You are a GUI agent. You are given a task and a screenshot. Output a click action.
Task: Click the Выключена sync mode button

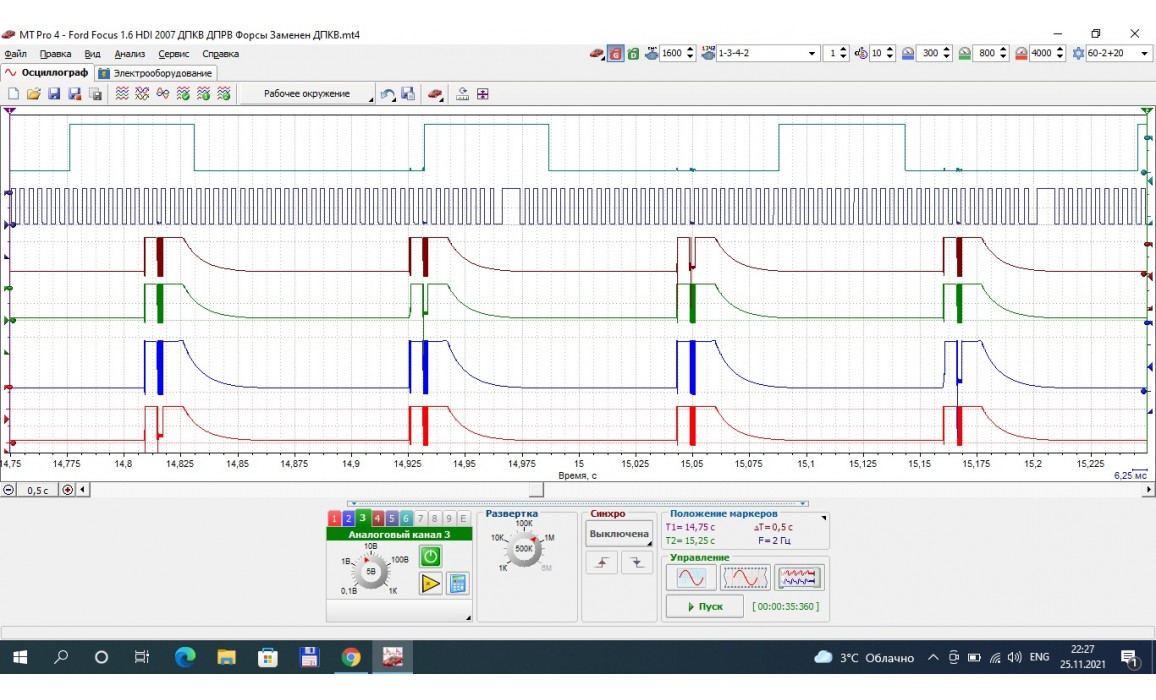[618, 534]
